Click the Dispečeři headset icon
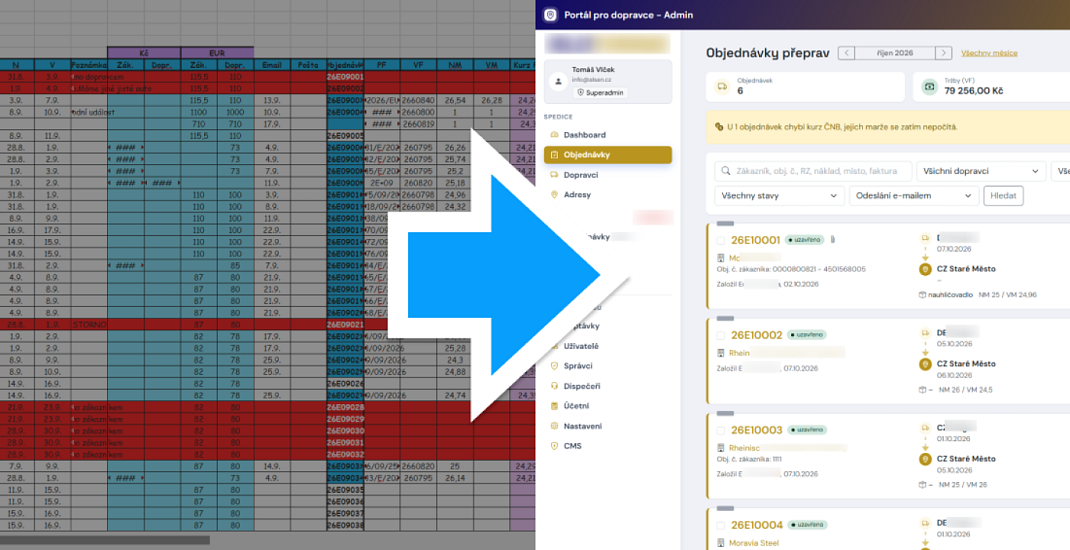This screenshot has height=550, width=1070. 554,386
